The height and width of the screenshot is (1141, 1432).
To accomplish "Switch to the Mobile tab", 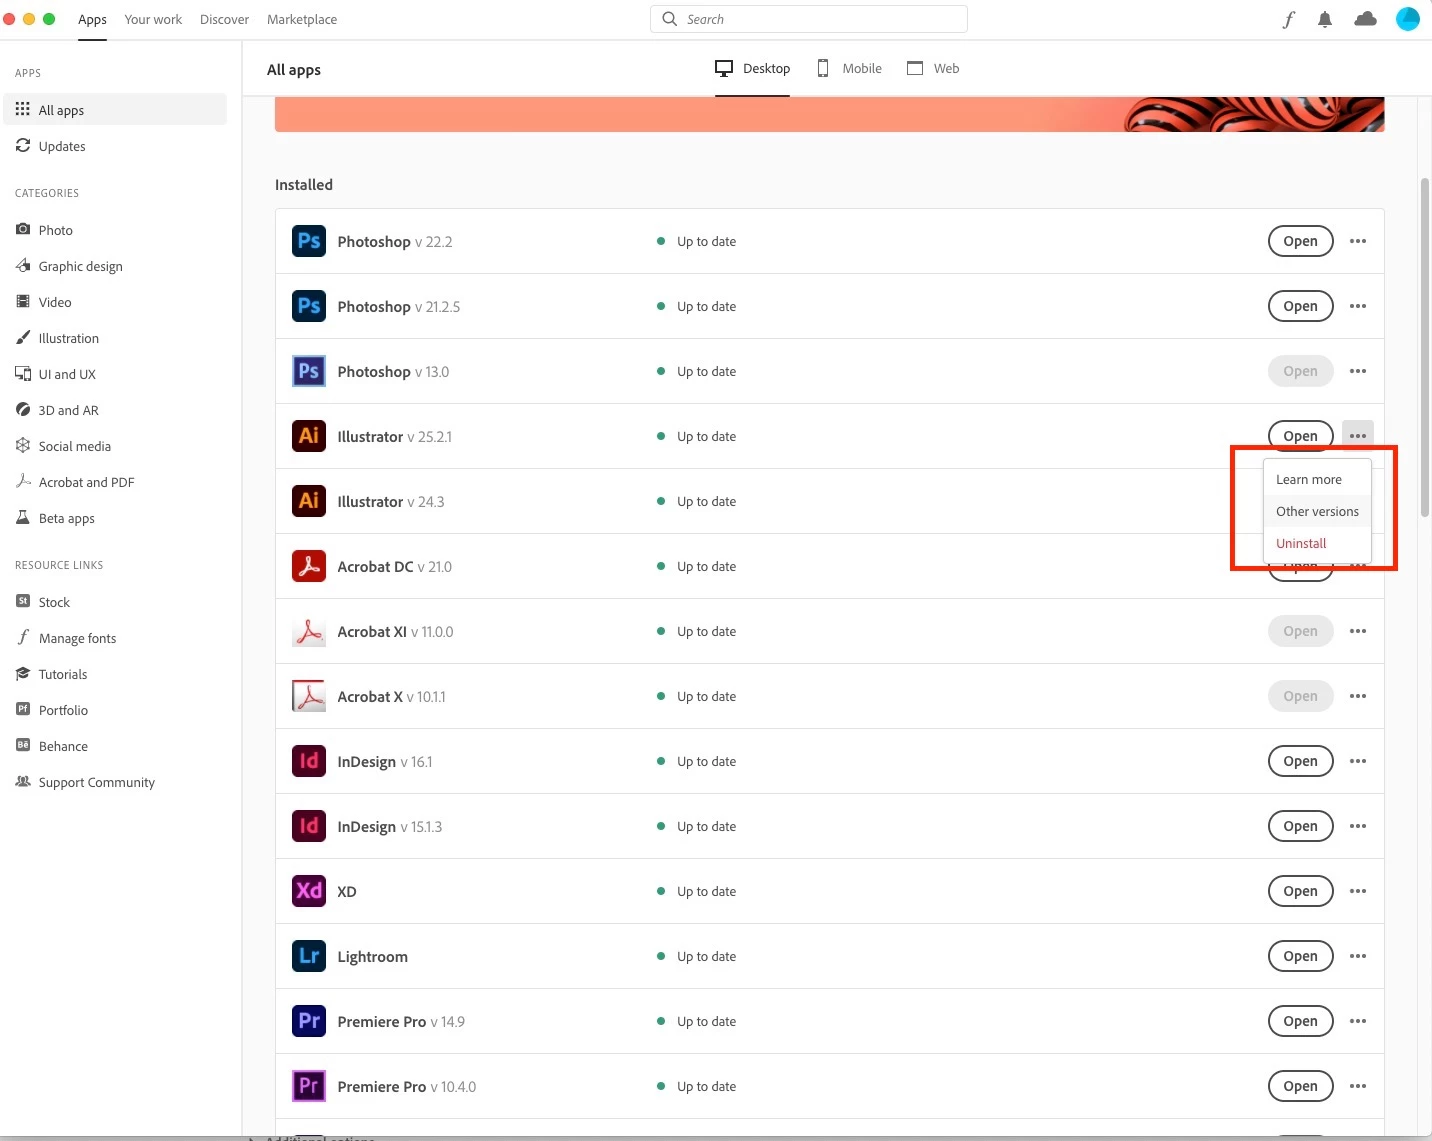I will [x=850, y=68].
